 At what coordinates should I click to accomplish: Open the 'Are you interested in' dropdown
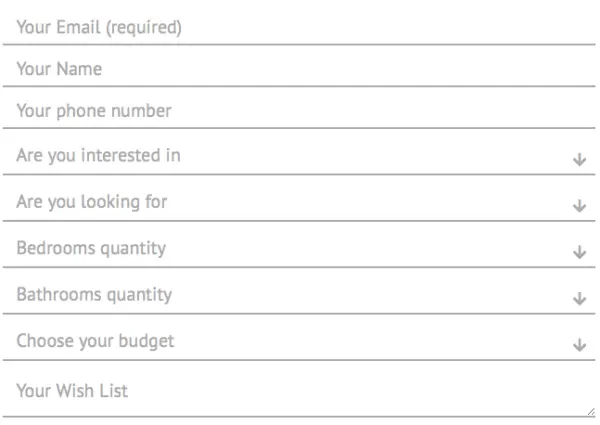point(298,156)
